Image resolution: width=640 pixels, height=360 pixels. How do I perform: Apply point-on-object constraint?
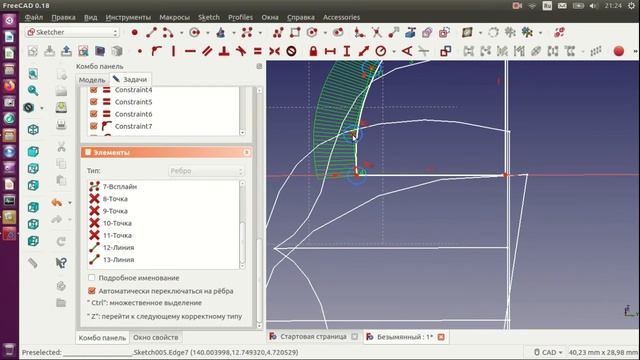tap(156, 51)
